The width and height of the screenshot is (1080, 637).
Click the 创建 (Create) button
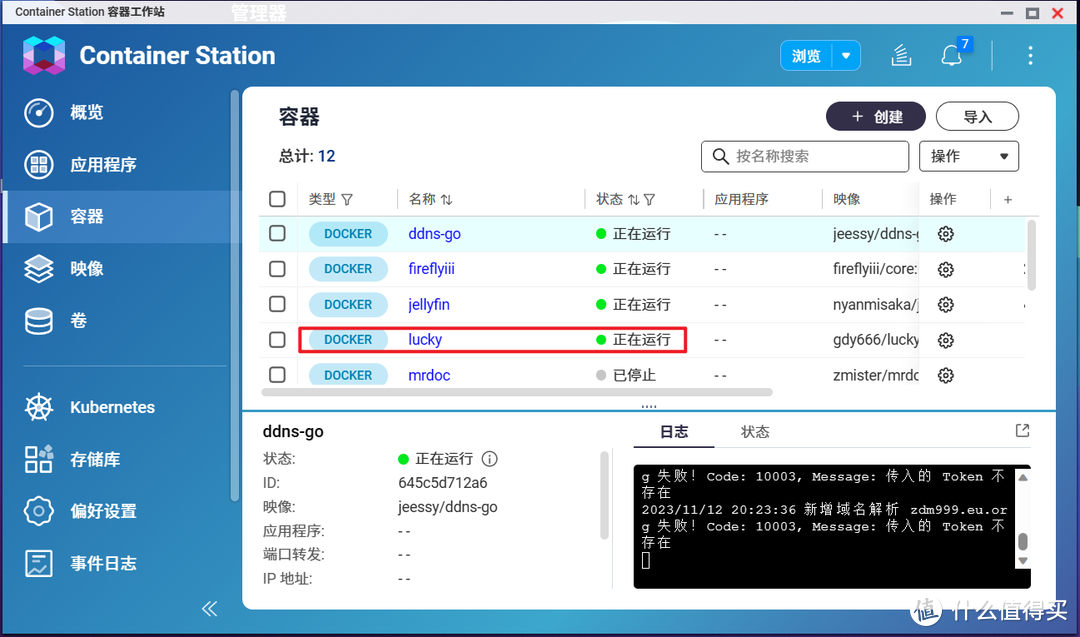click(875, 116)
